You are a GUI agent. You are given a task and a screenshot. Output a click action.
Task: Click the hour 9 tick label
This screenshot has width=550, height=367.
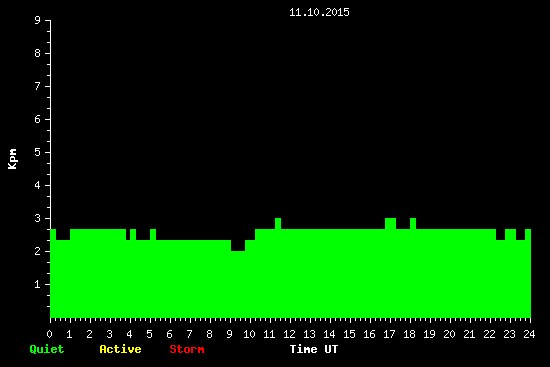(x=229, y=334)
